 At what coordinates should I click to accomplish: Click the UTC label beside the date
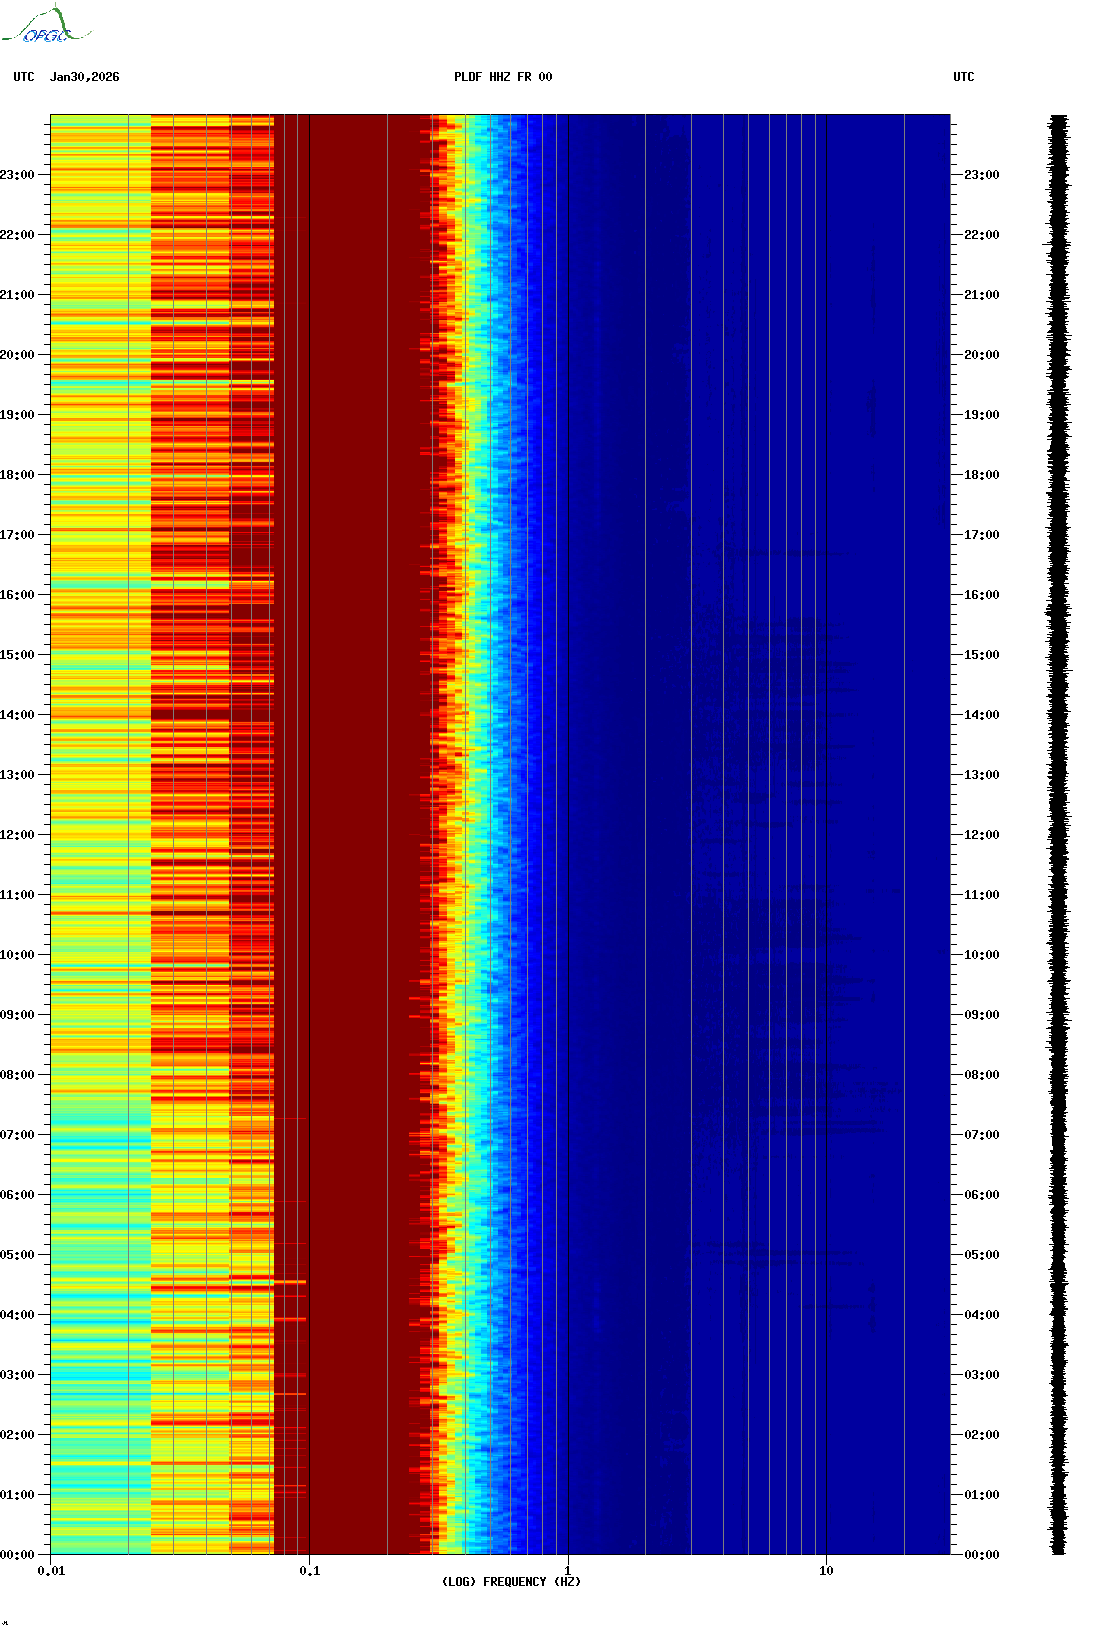[x=24, y=77]
